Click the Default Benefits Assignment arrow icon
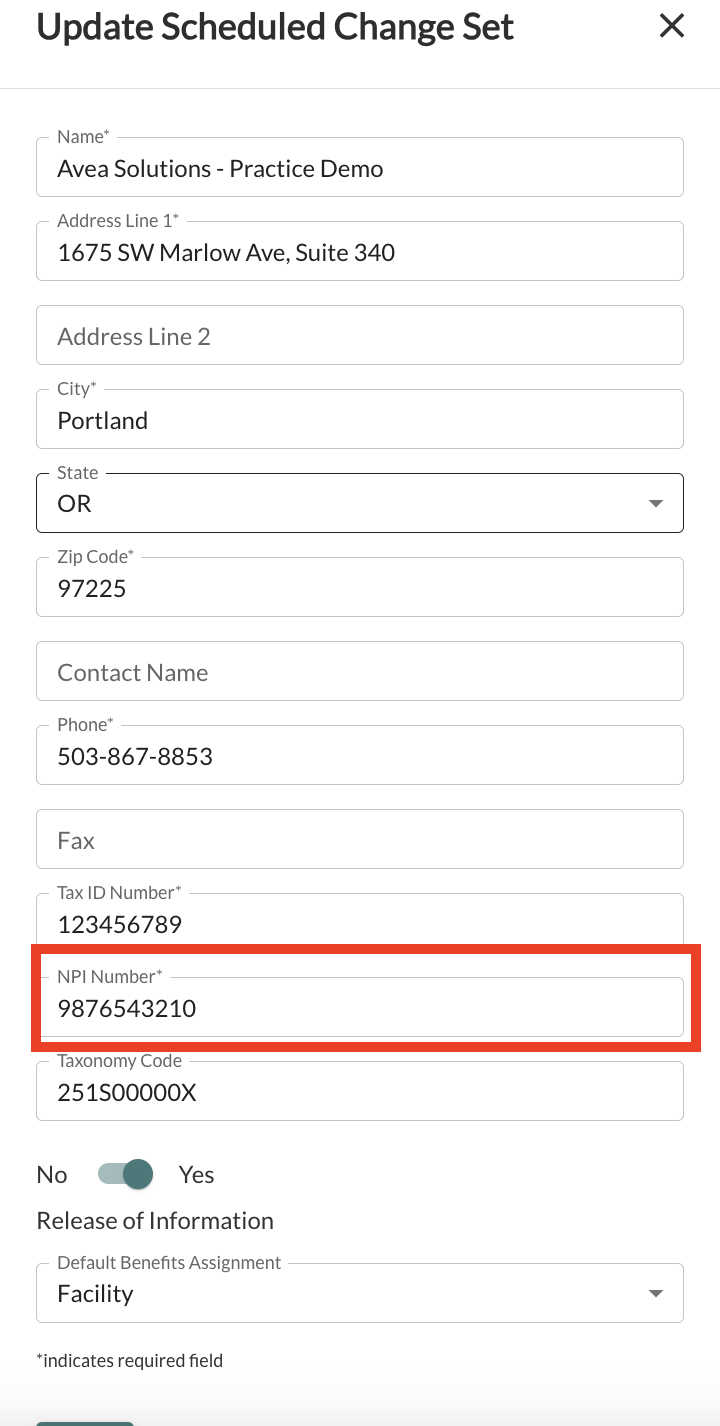This screenshot has width=720, height=1426. tap(656, 1294)
